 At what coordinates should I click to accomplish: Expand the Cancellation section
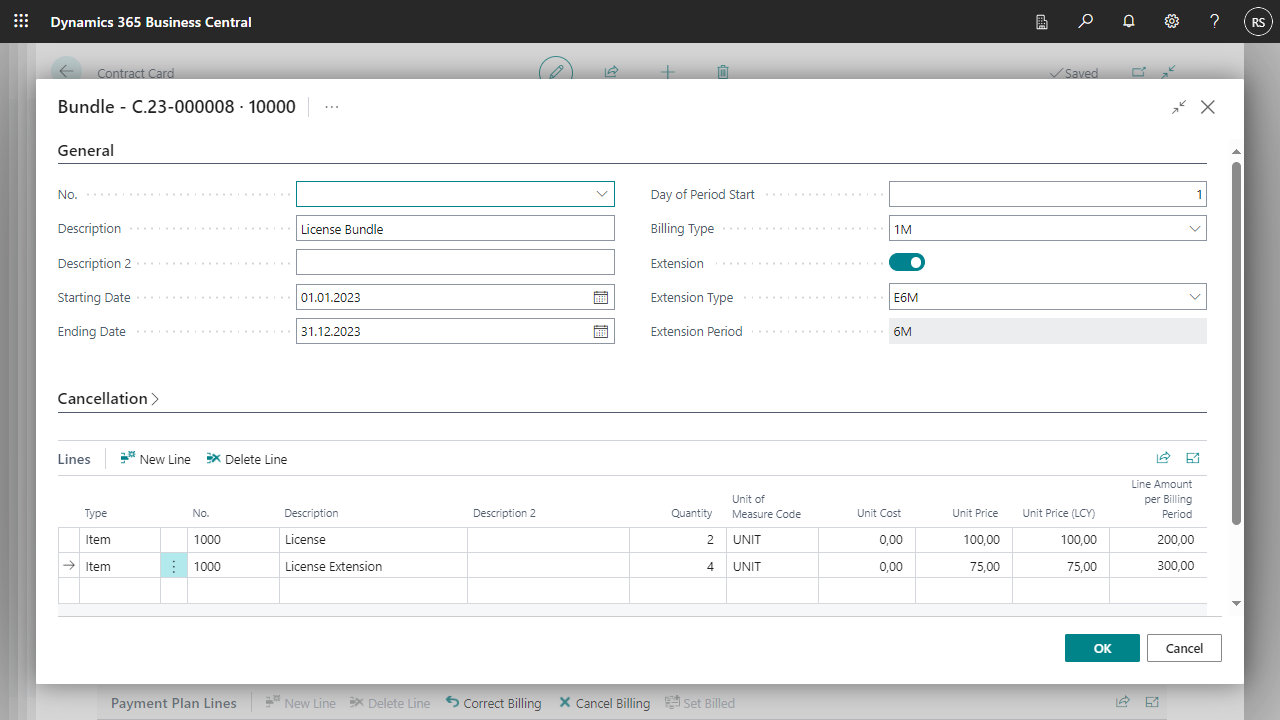coord(108,398)
